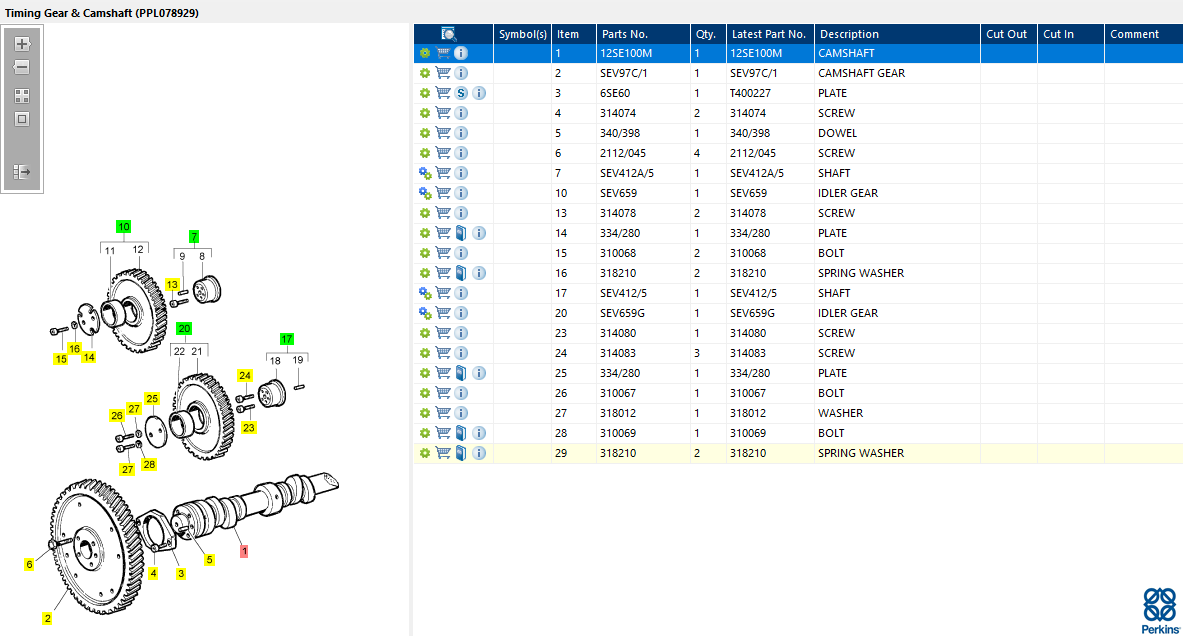Screen dimensions: 1183x636
Task: Sort by Latest Part No. column header
Action: (770, 34)
